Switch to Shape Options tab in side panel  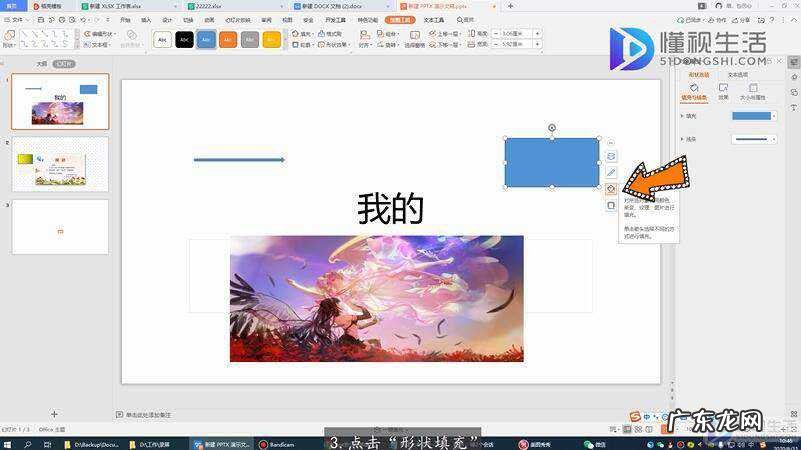[699, 75]
